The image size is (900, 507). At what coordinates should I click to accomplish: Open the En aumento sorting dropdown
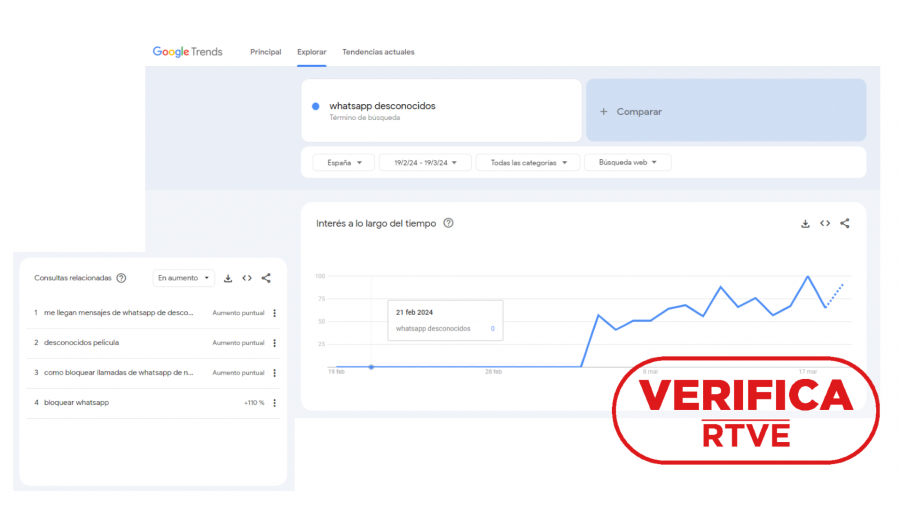pos(184,278)
